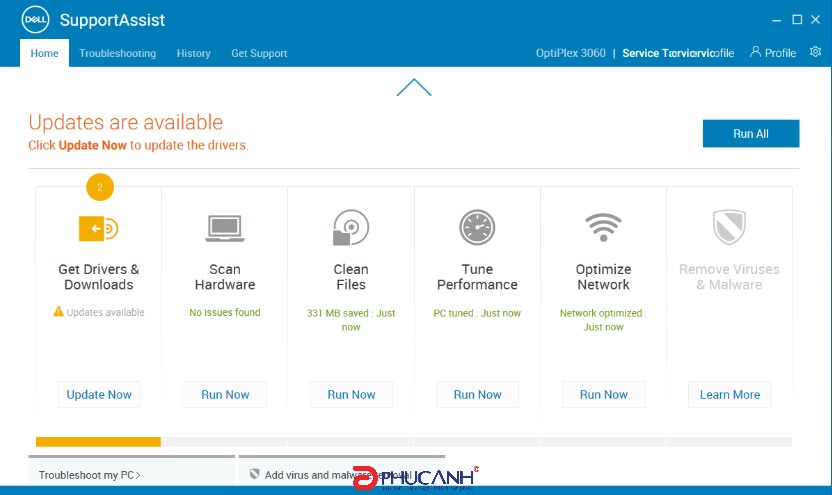Screen dimensions: 832x495
Task: Click the 'PC tuned : Just now' status
Action: click(477, 313)
